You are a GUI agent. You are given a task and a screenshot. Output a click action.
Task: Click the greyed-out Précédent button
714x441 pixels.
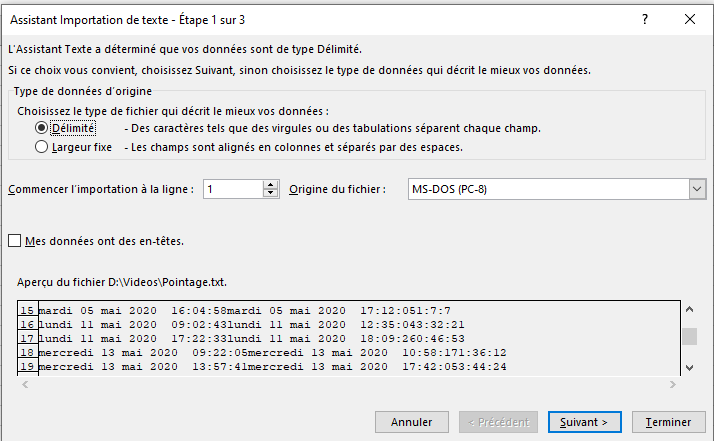498,422
